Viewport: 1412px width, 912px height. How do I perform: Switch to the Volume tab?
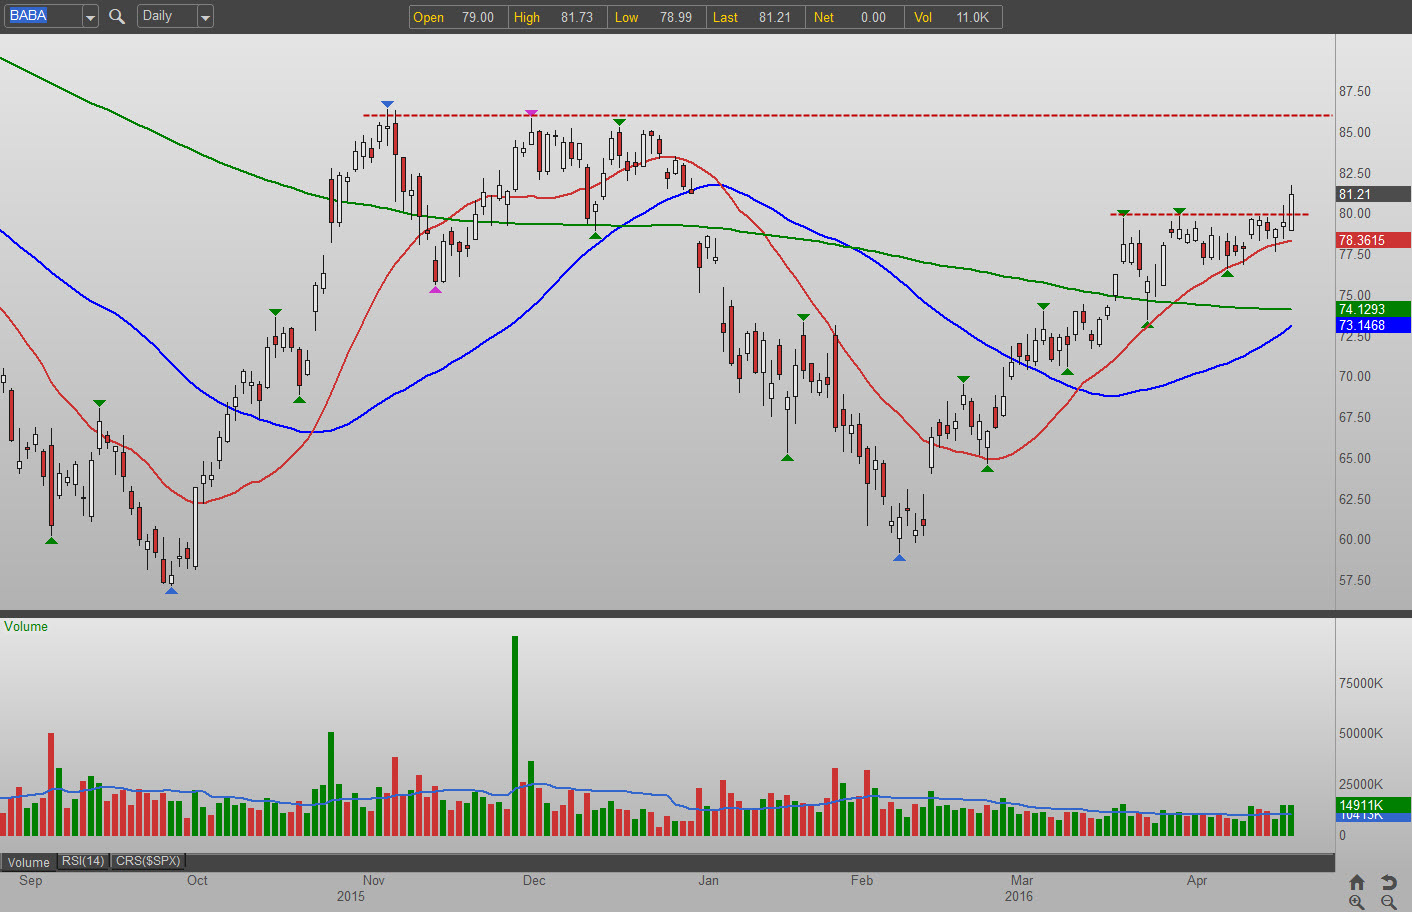pyautogui.click(x=28, y=862)
